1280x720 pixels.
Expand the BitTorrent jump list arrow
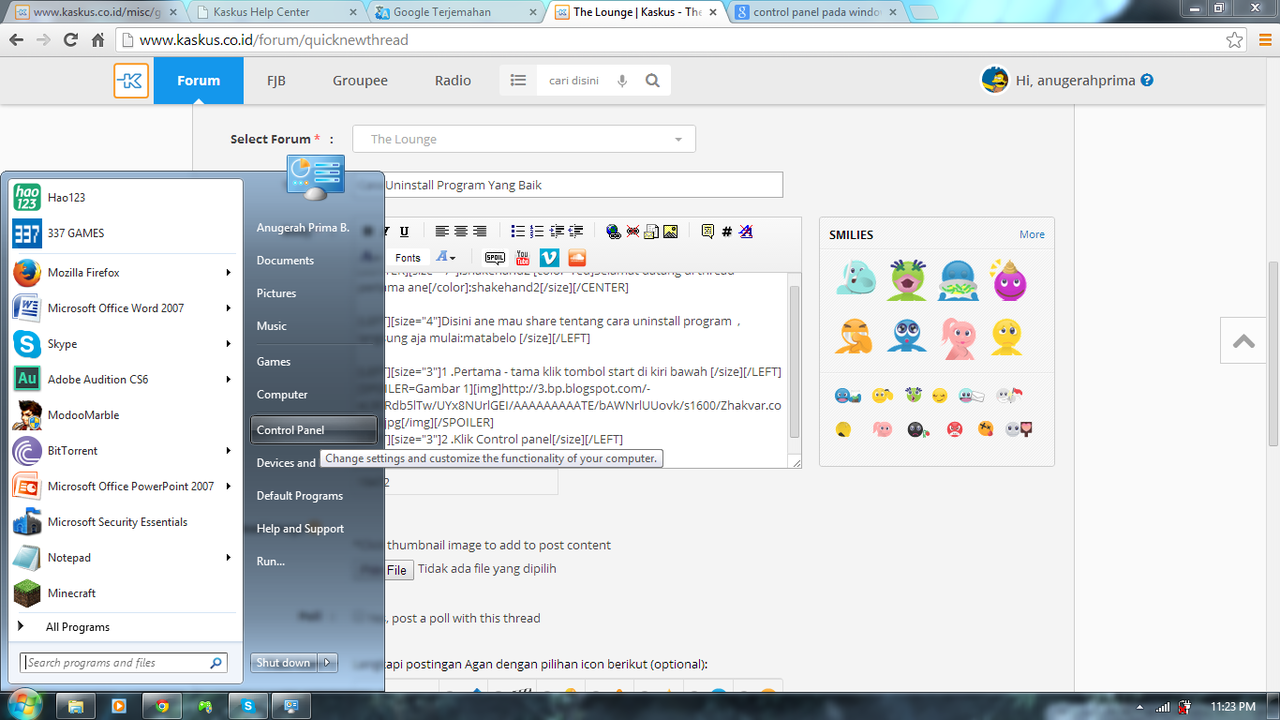228,450
